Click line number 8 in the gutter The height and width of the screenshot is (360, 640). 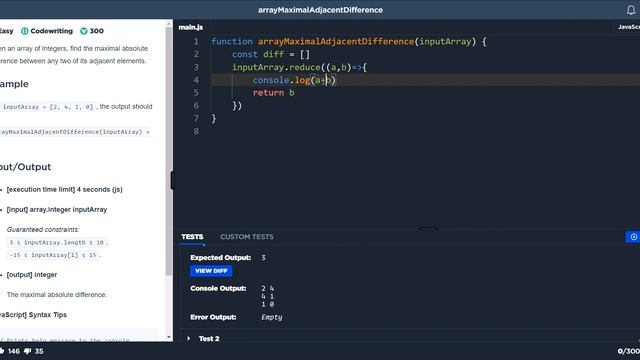(196, 131)
